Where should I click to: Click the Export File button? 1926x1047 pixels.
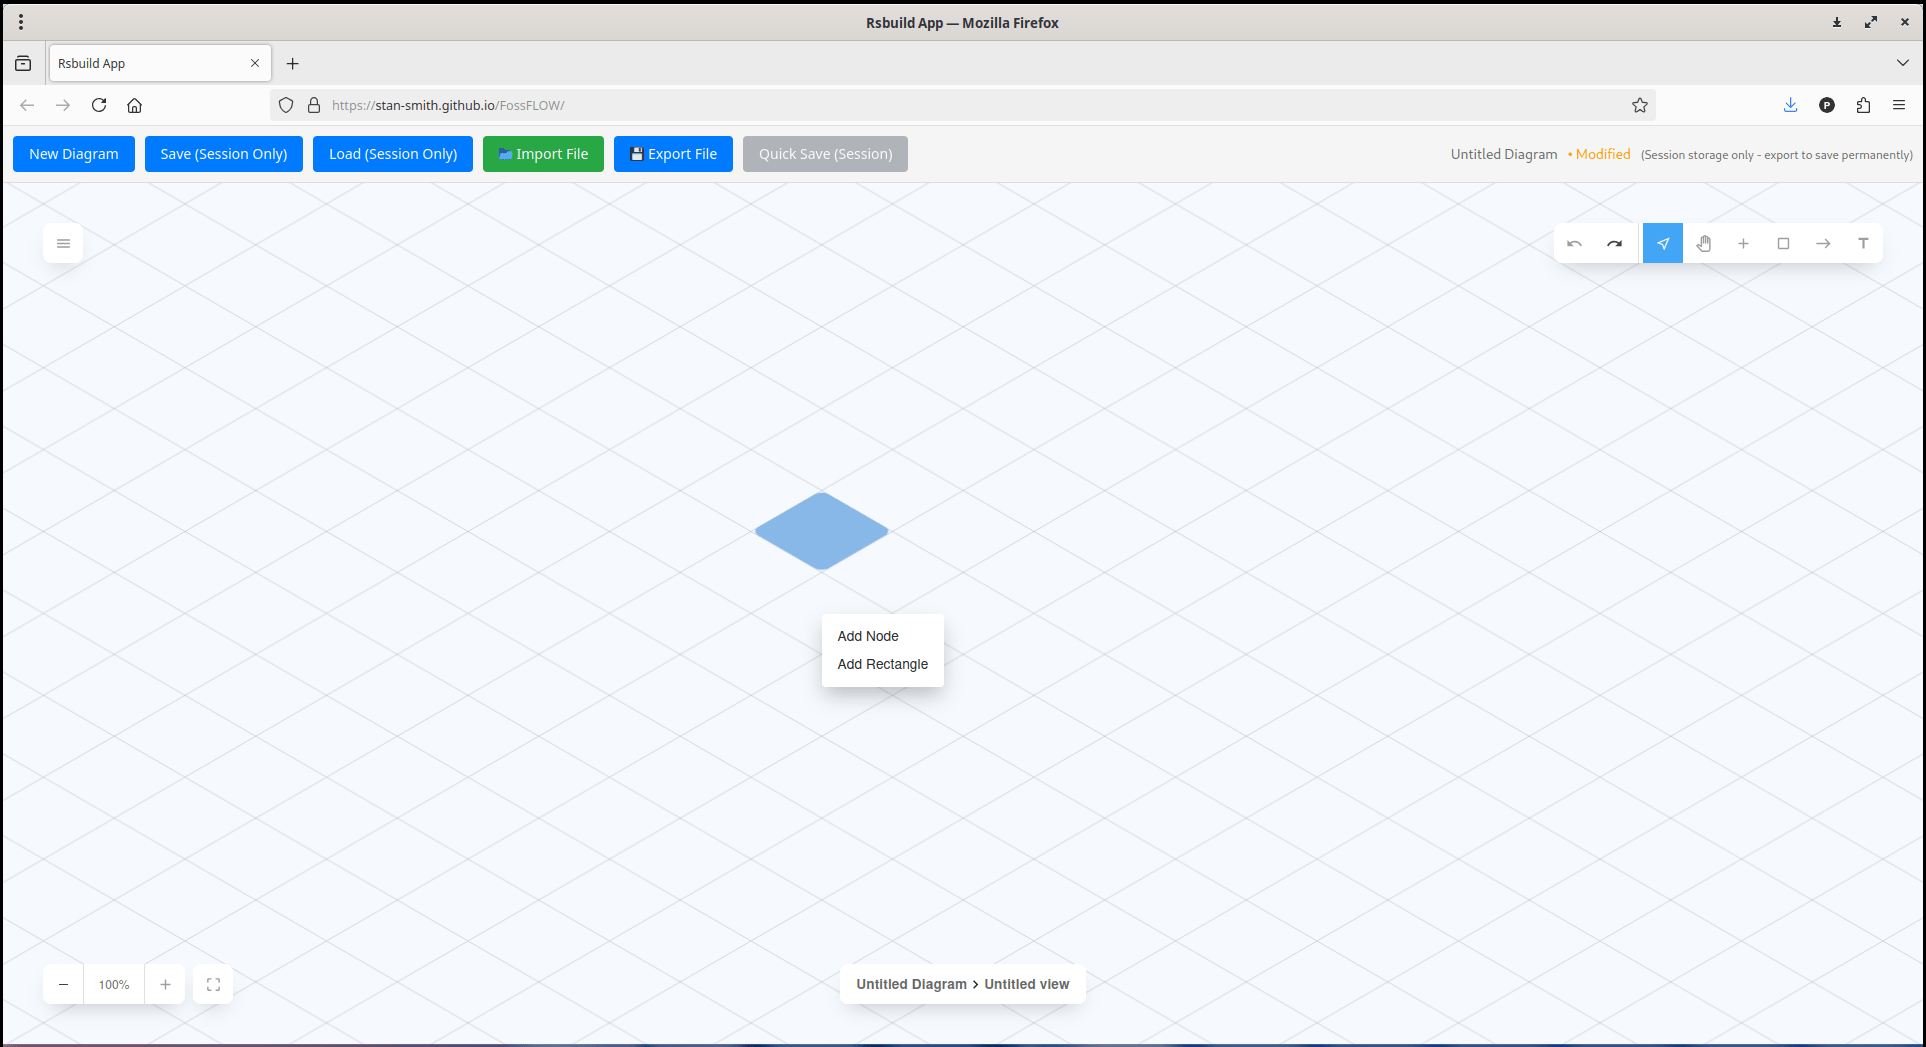pos(673,153)
